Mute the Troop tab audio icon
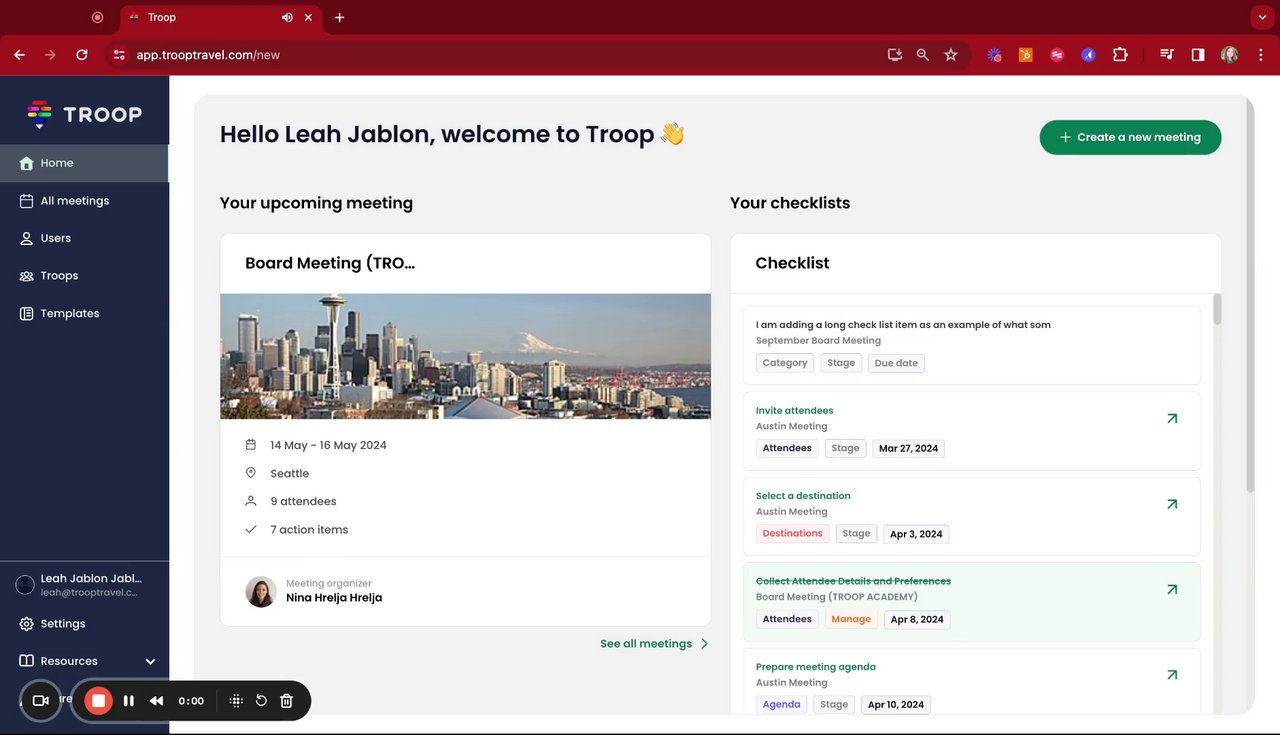The height and width of the screenshot is (735, 1280). coord(287,17)
